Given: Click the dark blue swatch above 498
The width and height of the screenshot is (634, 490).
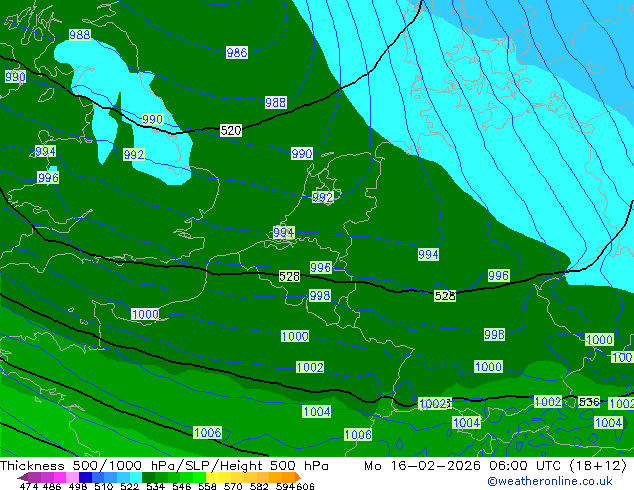Looking at the screenshot, I should tap(85, 477).
